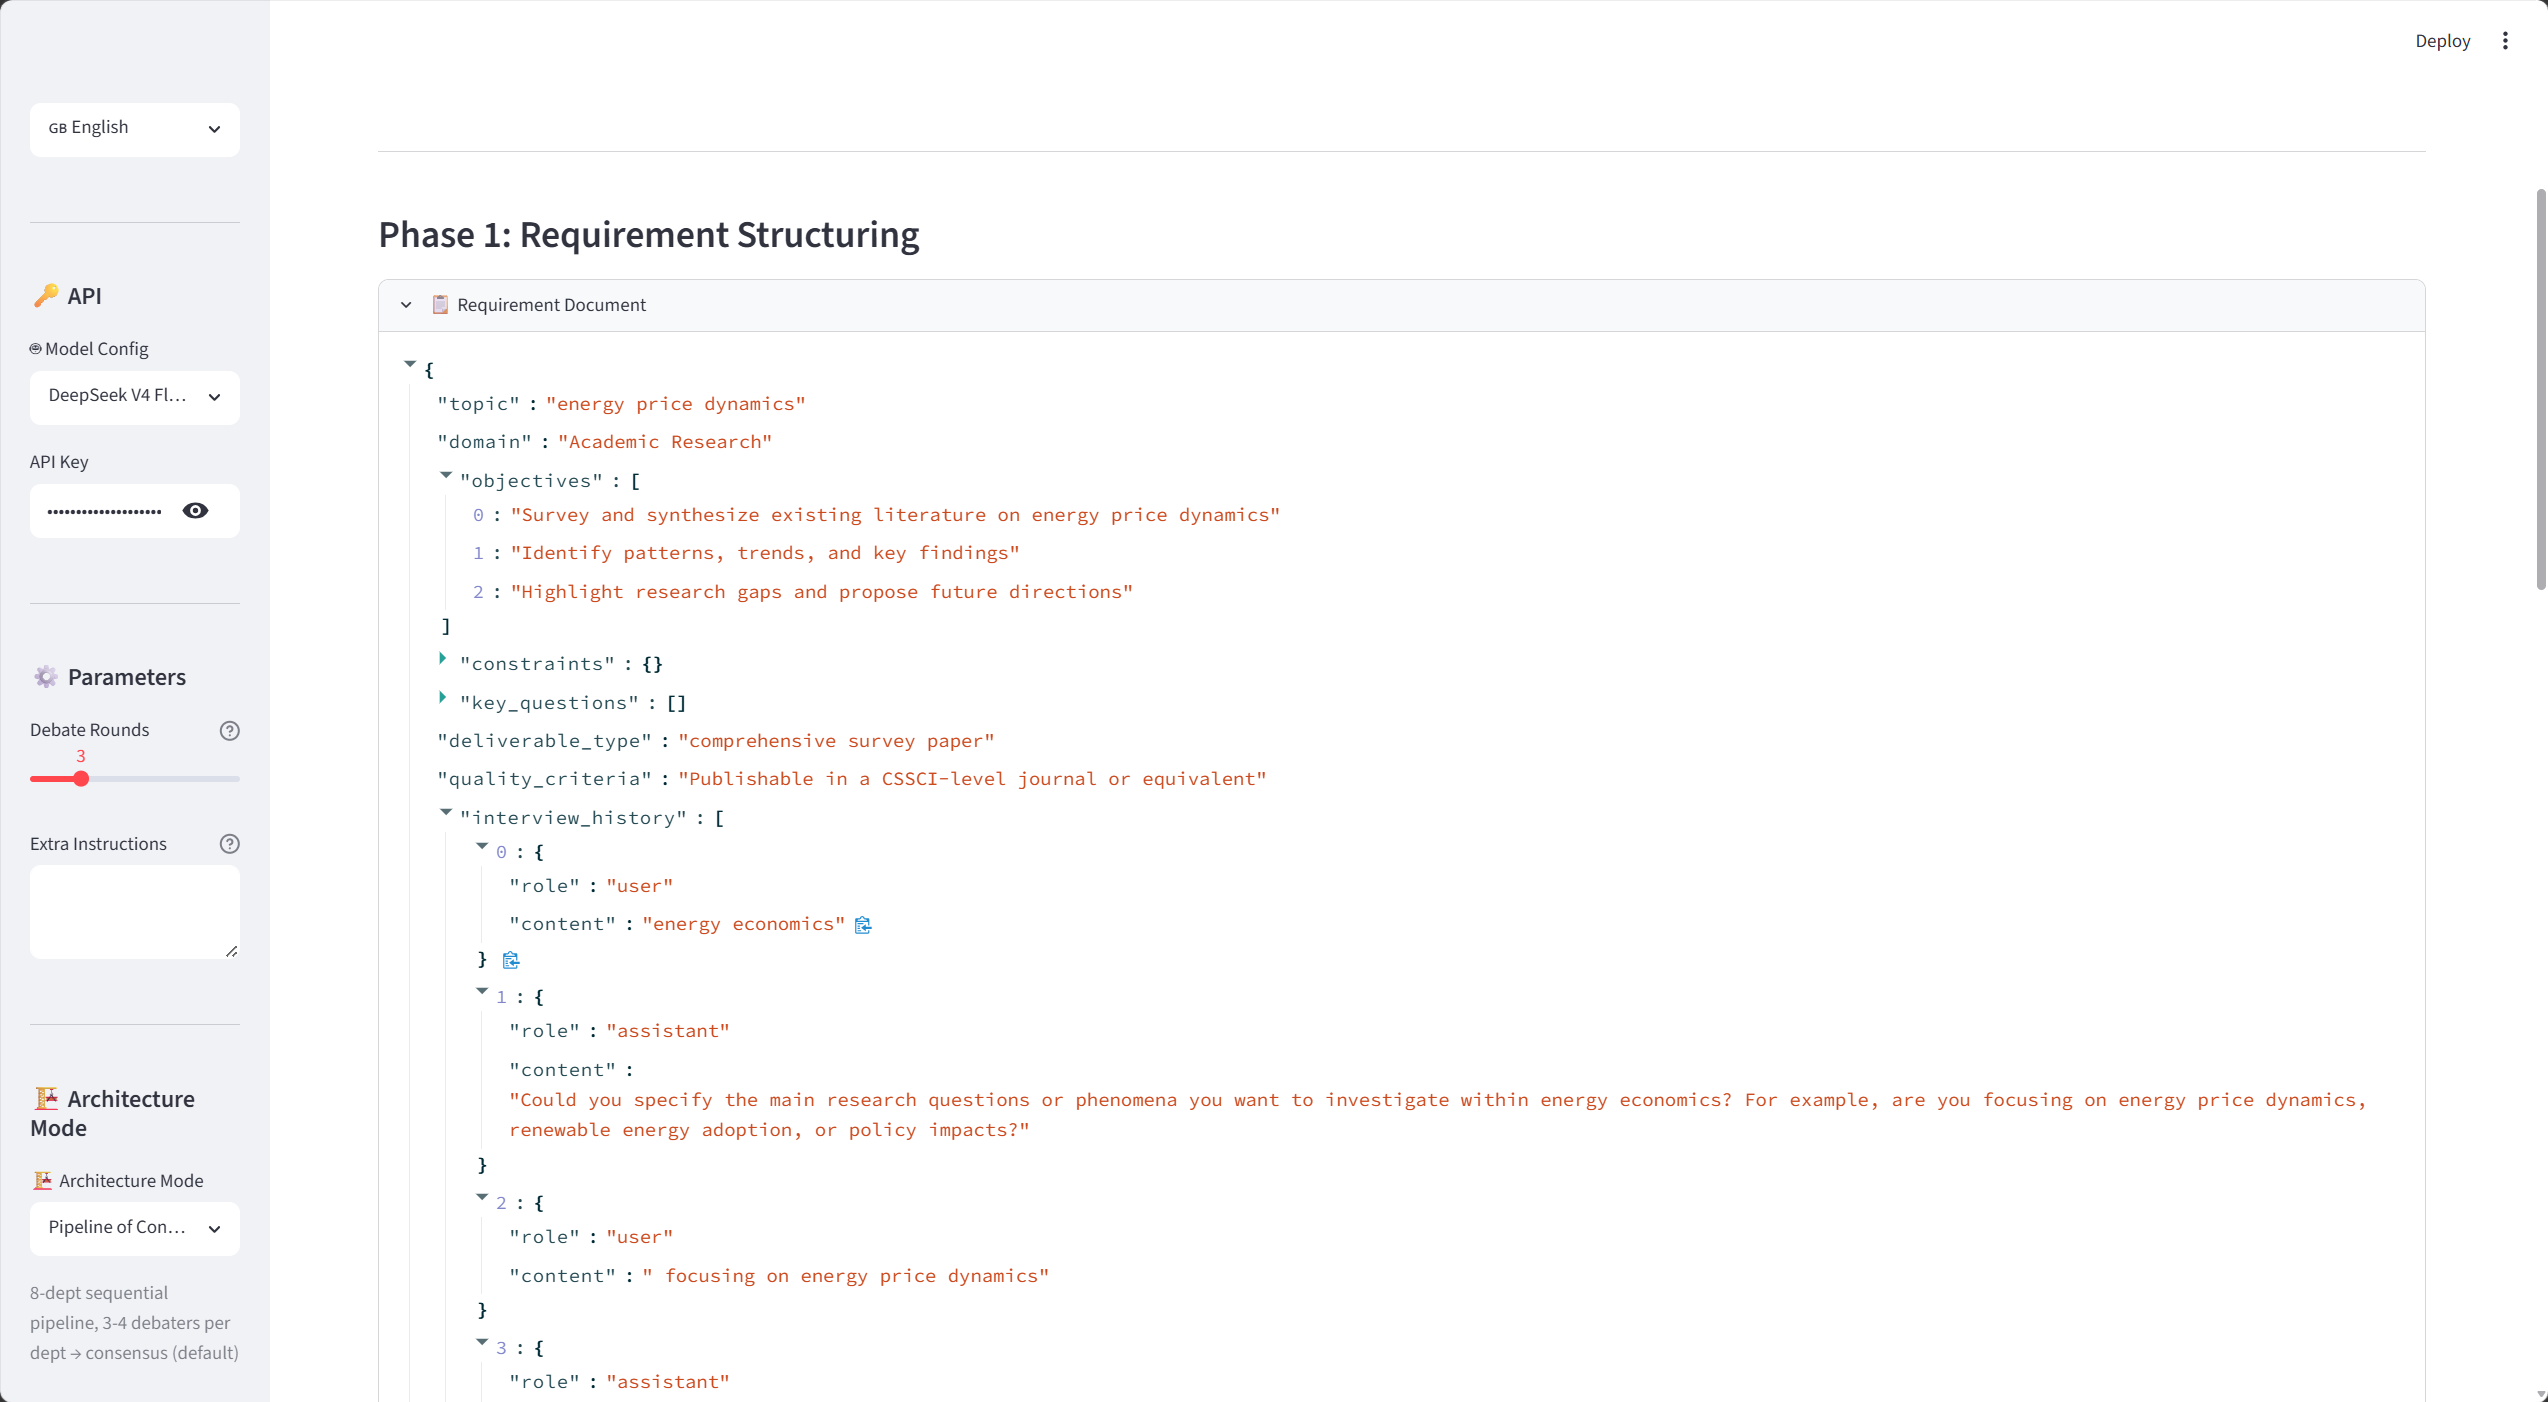Click the Phase 1: Requirement Structuring heading

point(649,235)
